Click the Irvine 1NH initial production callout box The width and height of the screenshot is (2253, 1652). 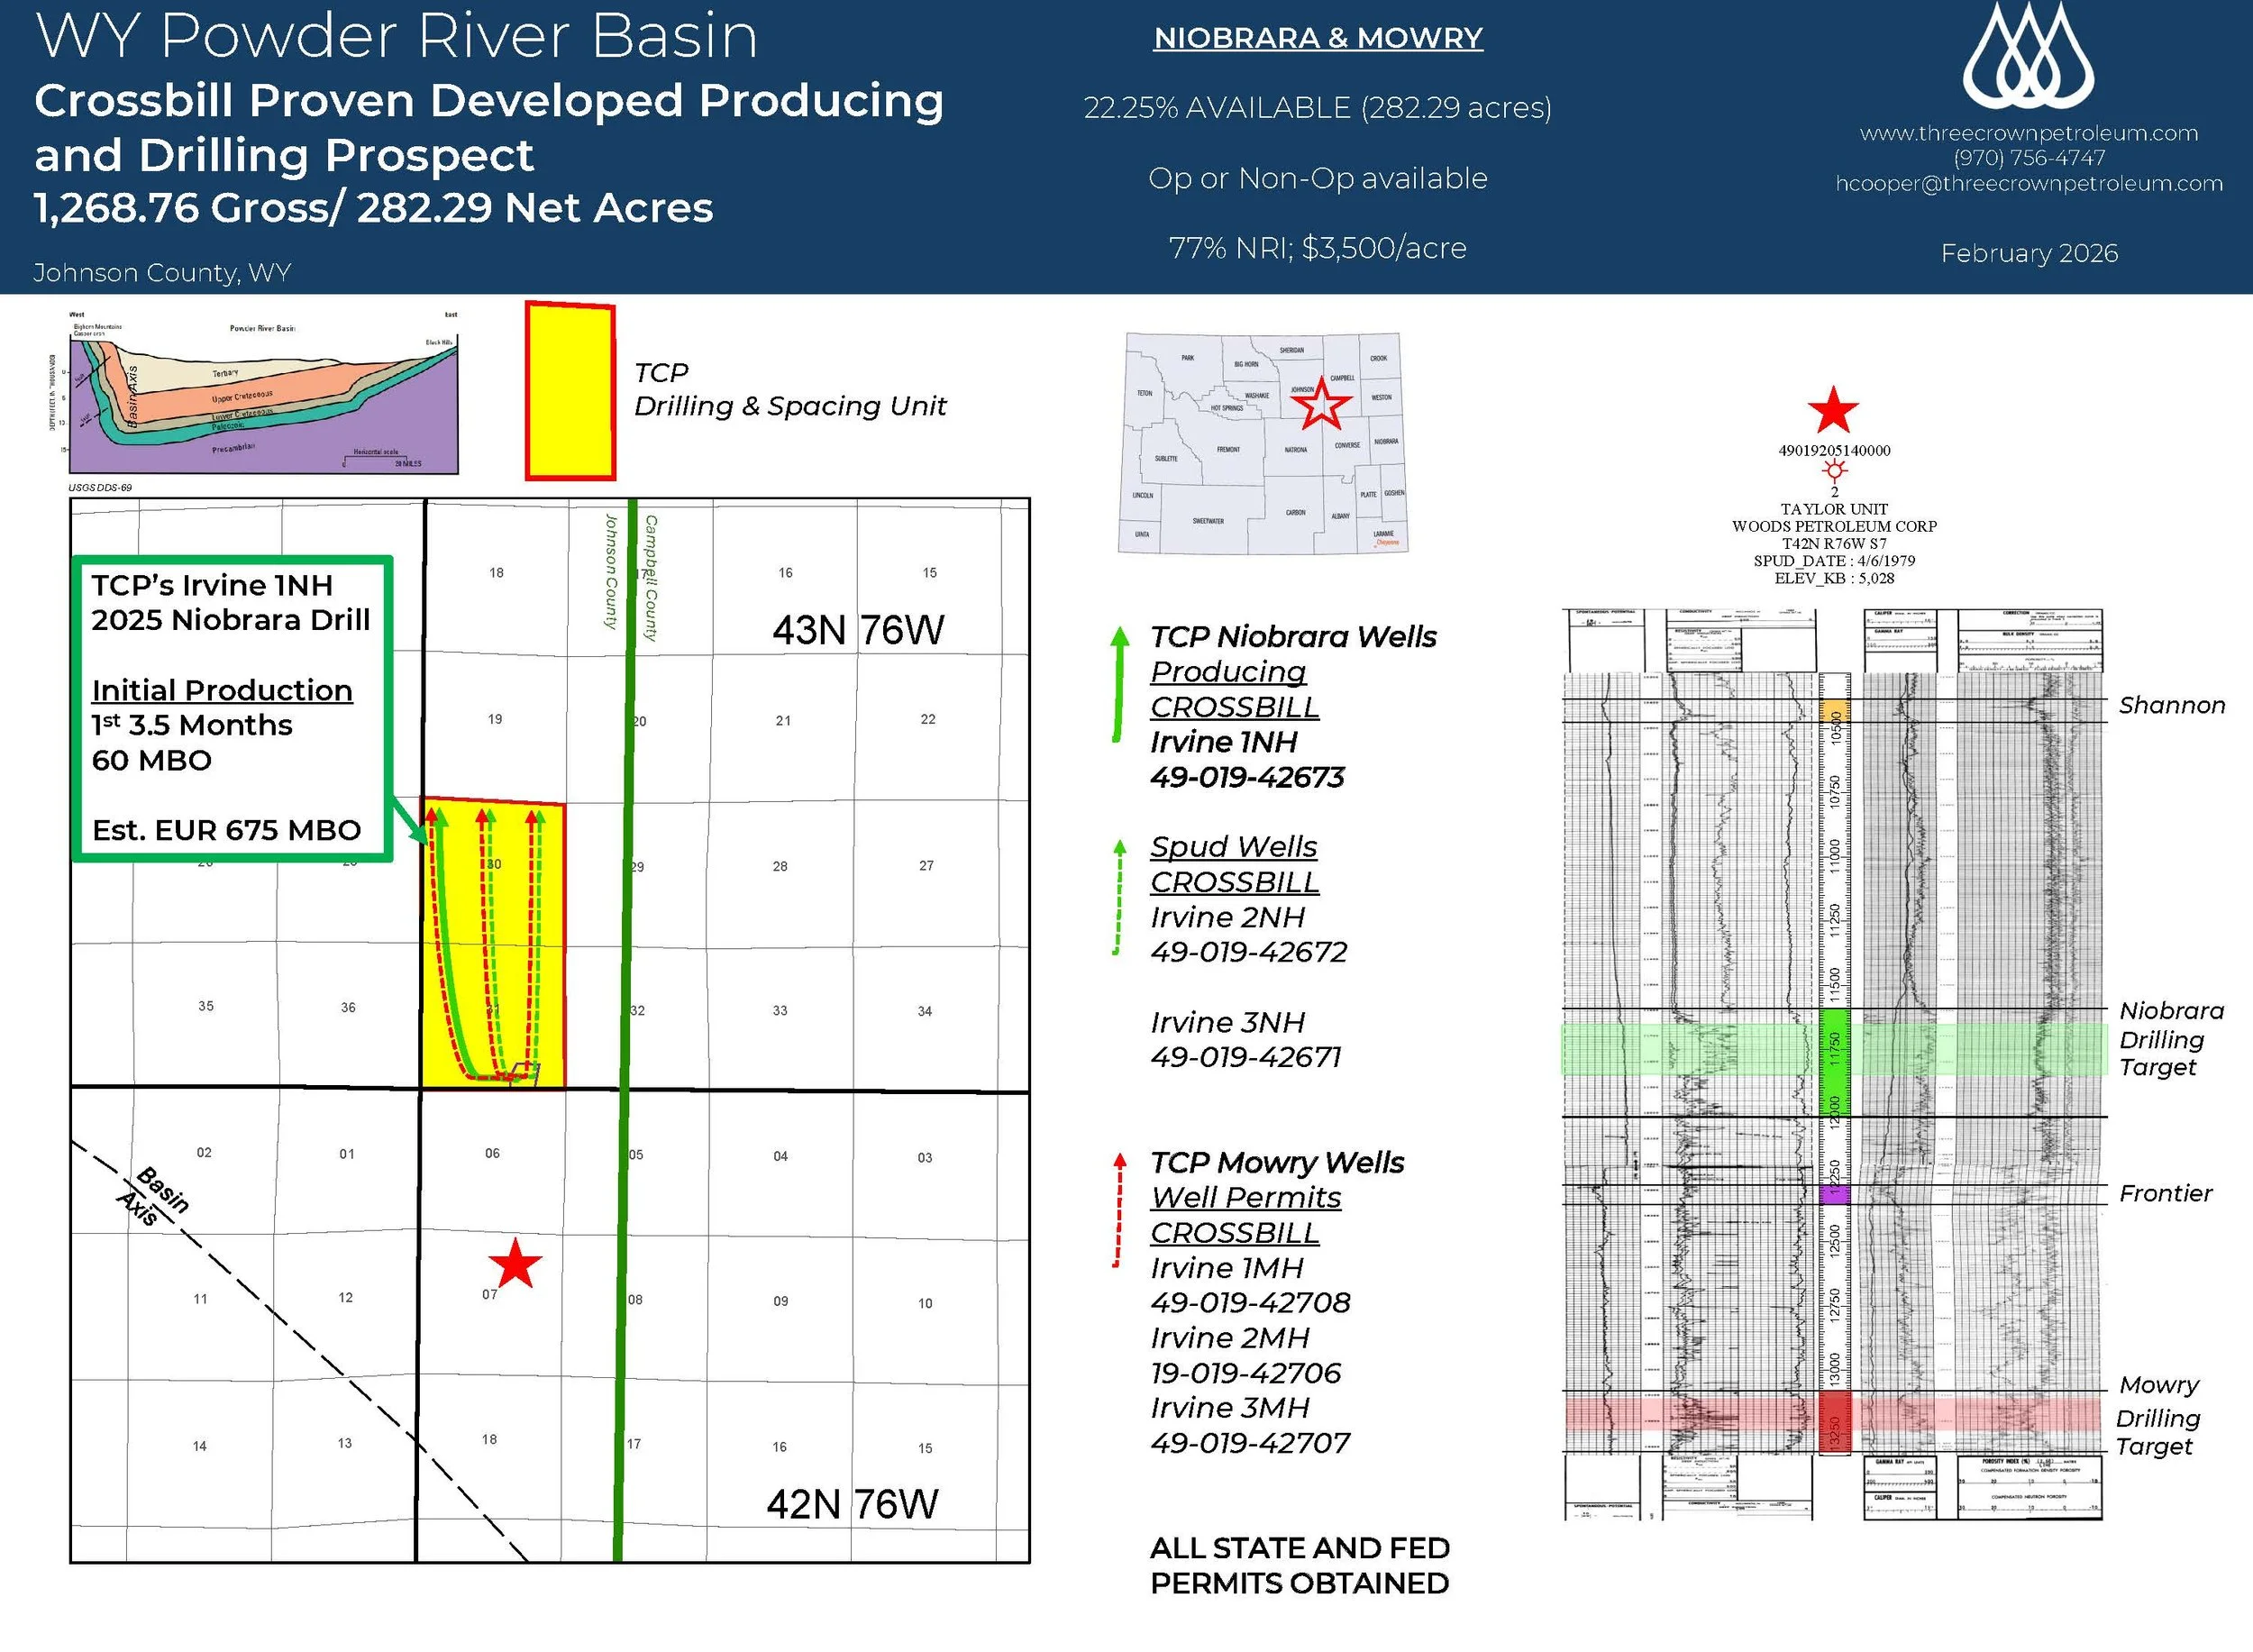tap(232, 708)
